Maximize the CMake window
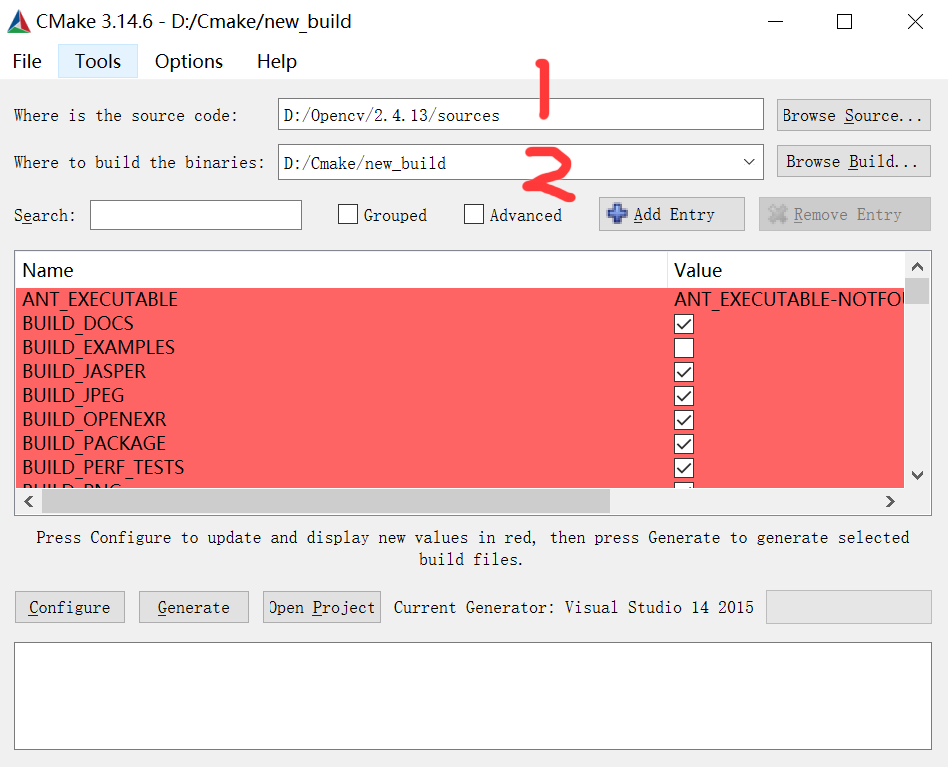The image size is (948, 767). pyautogui.click(x=844, y=22)
